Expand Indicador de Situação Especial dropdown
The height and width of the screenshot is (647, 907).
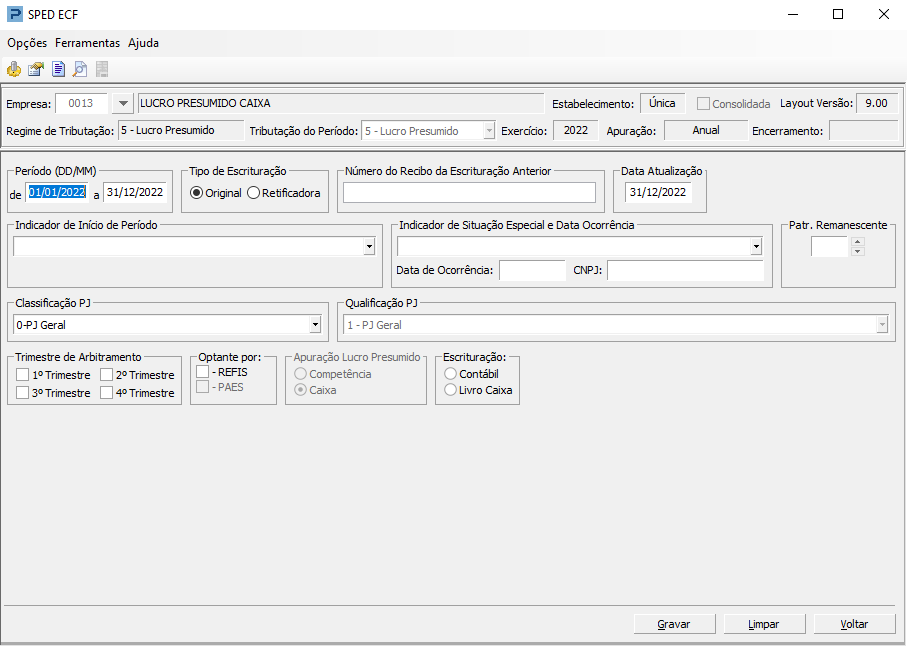click(x=756, y=247)
